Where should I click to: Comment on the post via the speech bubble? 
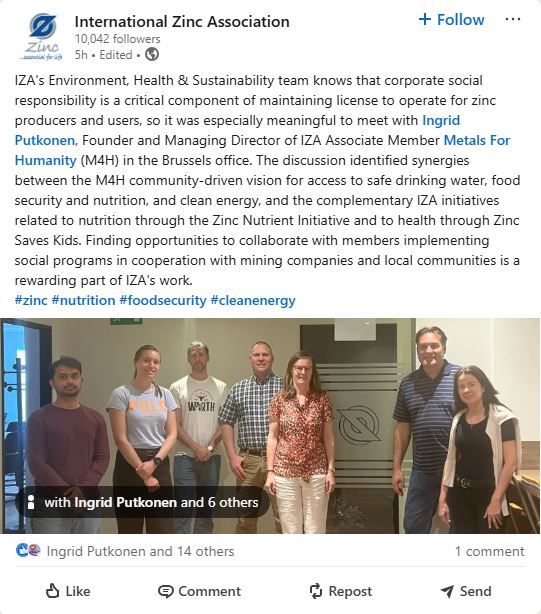199,591
